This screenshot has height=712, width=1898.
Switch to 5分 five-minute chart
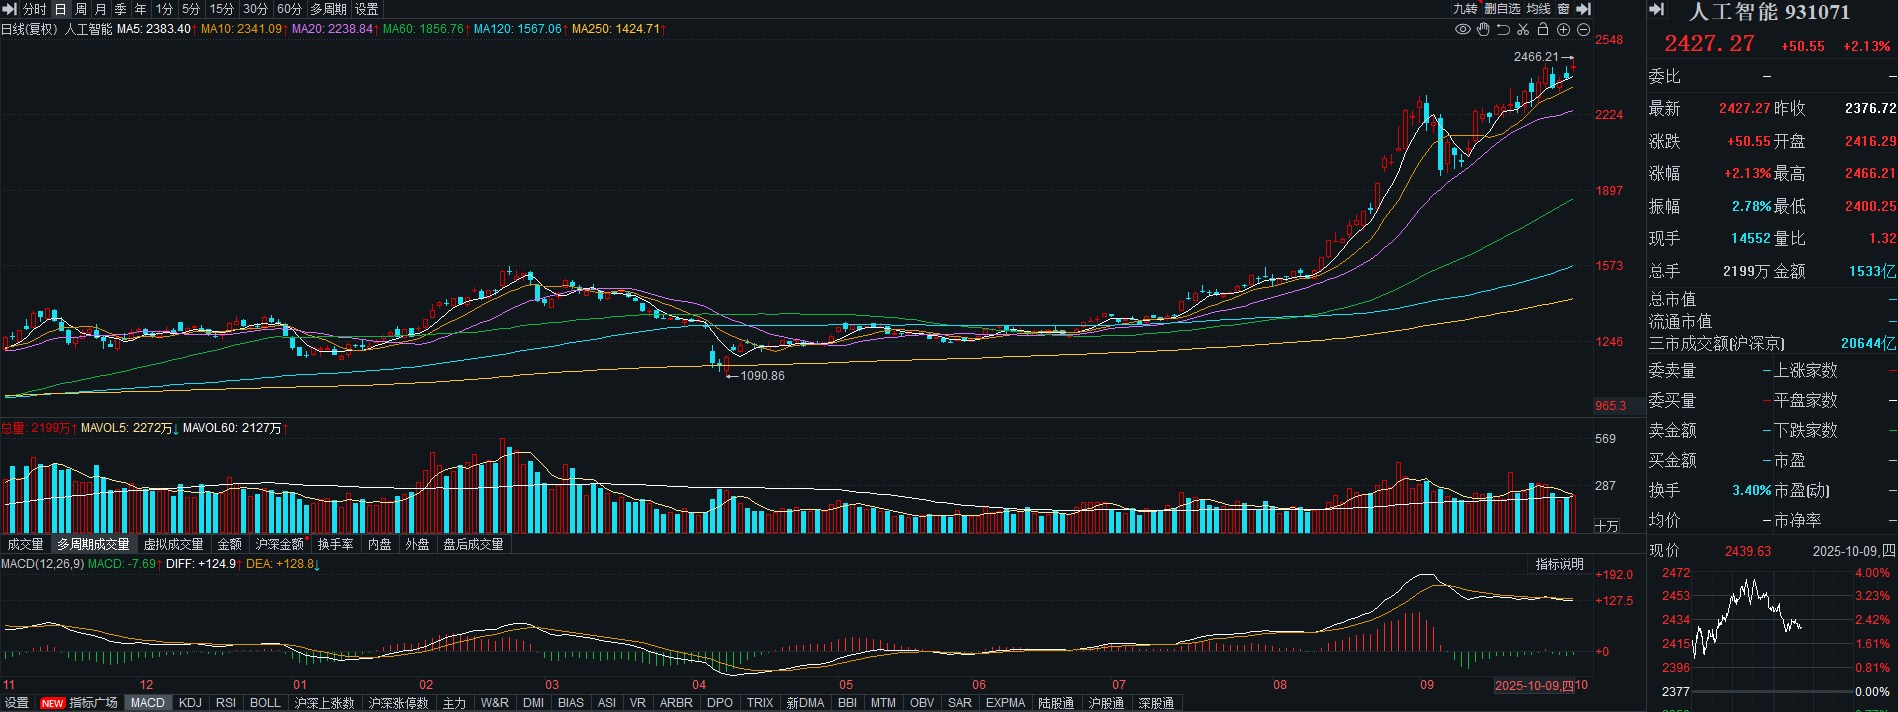(191, 9)
